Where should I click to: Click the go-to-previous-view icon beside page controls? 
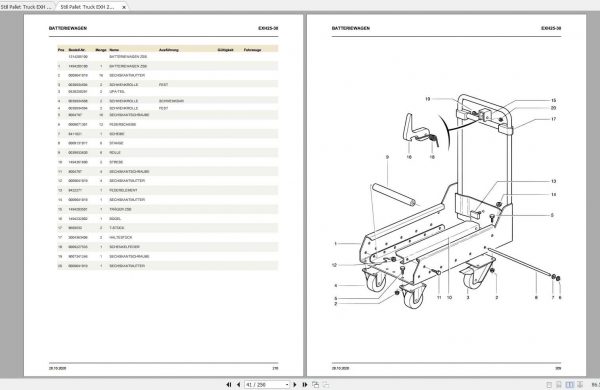(315, 384)
